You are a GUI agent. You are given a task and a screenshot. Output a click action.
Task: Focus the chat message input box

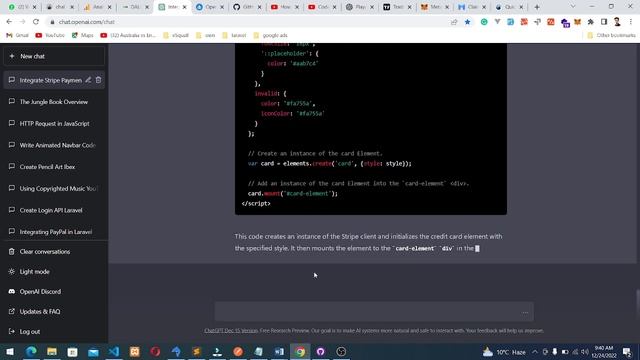(374, 312)
